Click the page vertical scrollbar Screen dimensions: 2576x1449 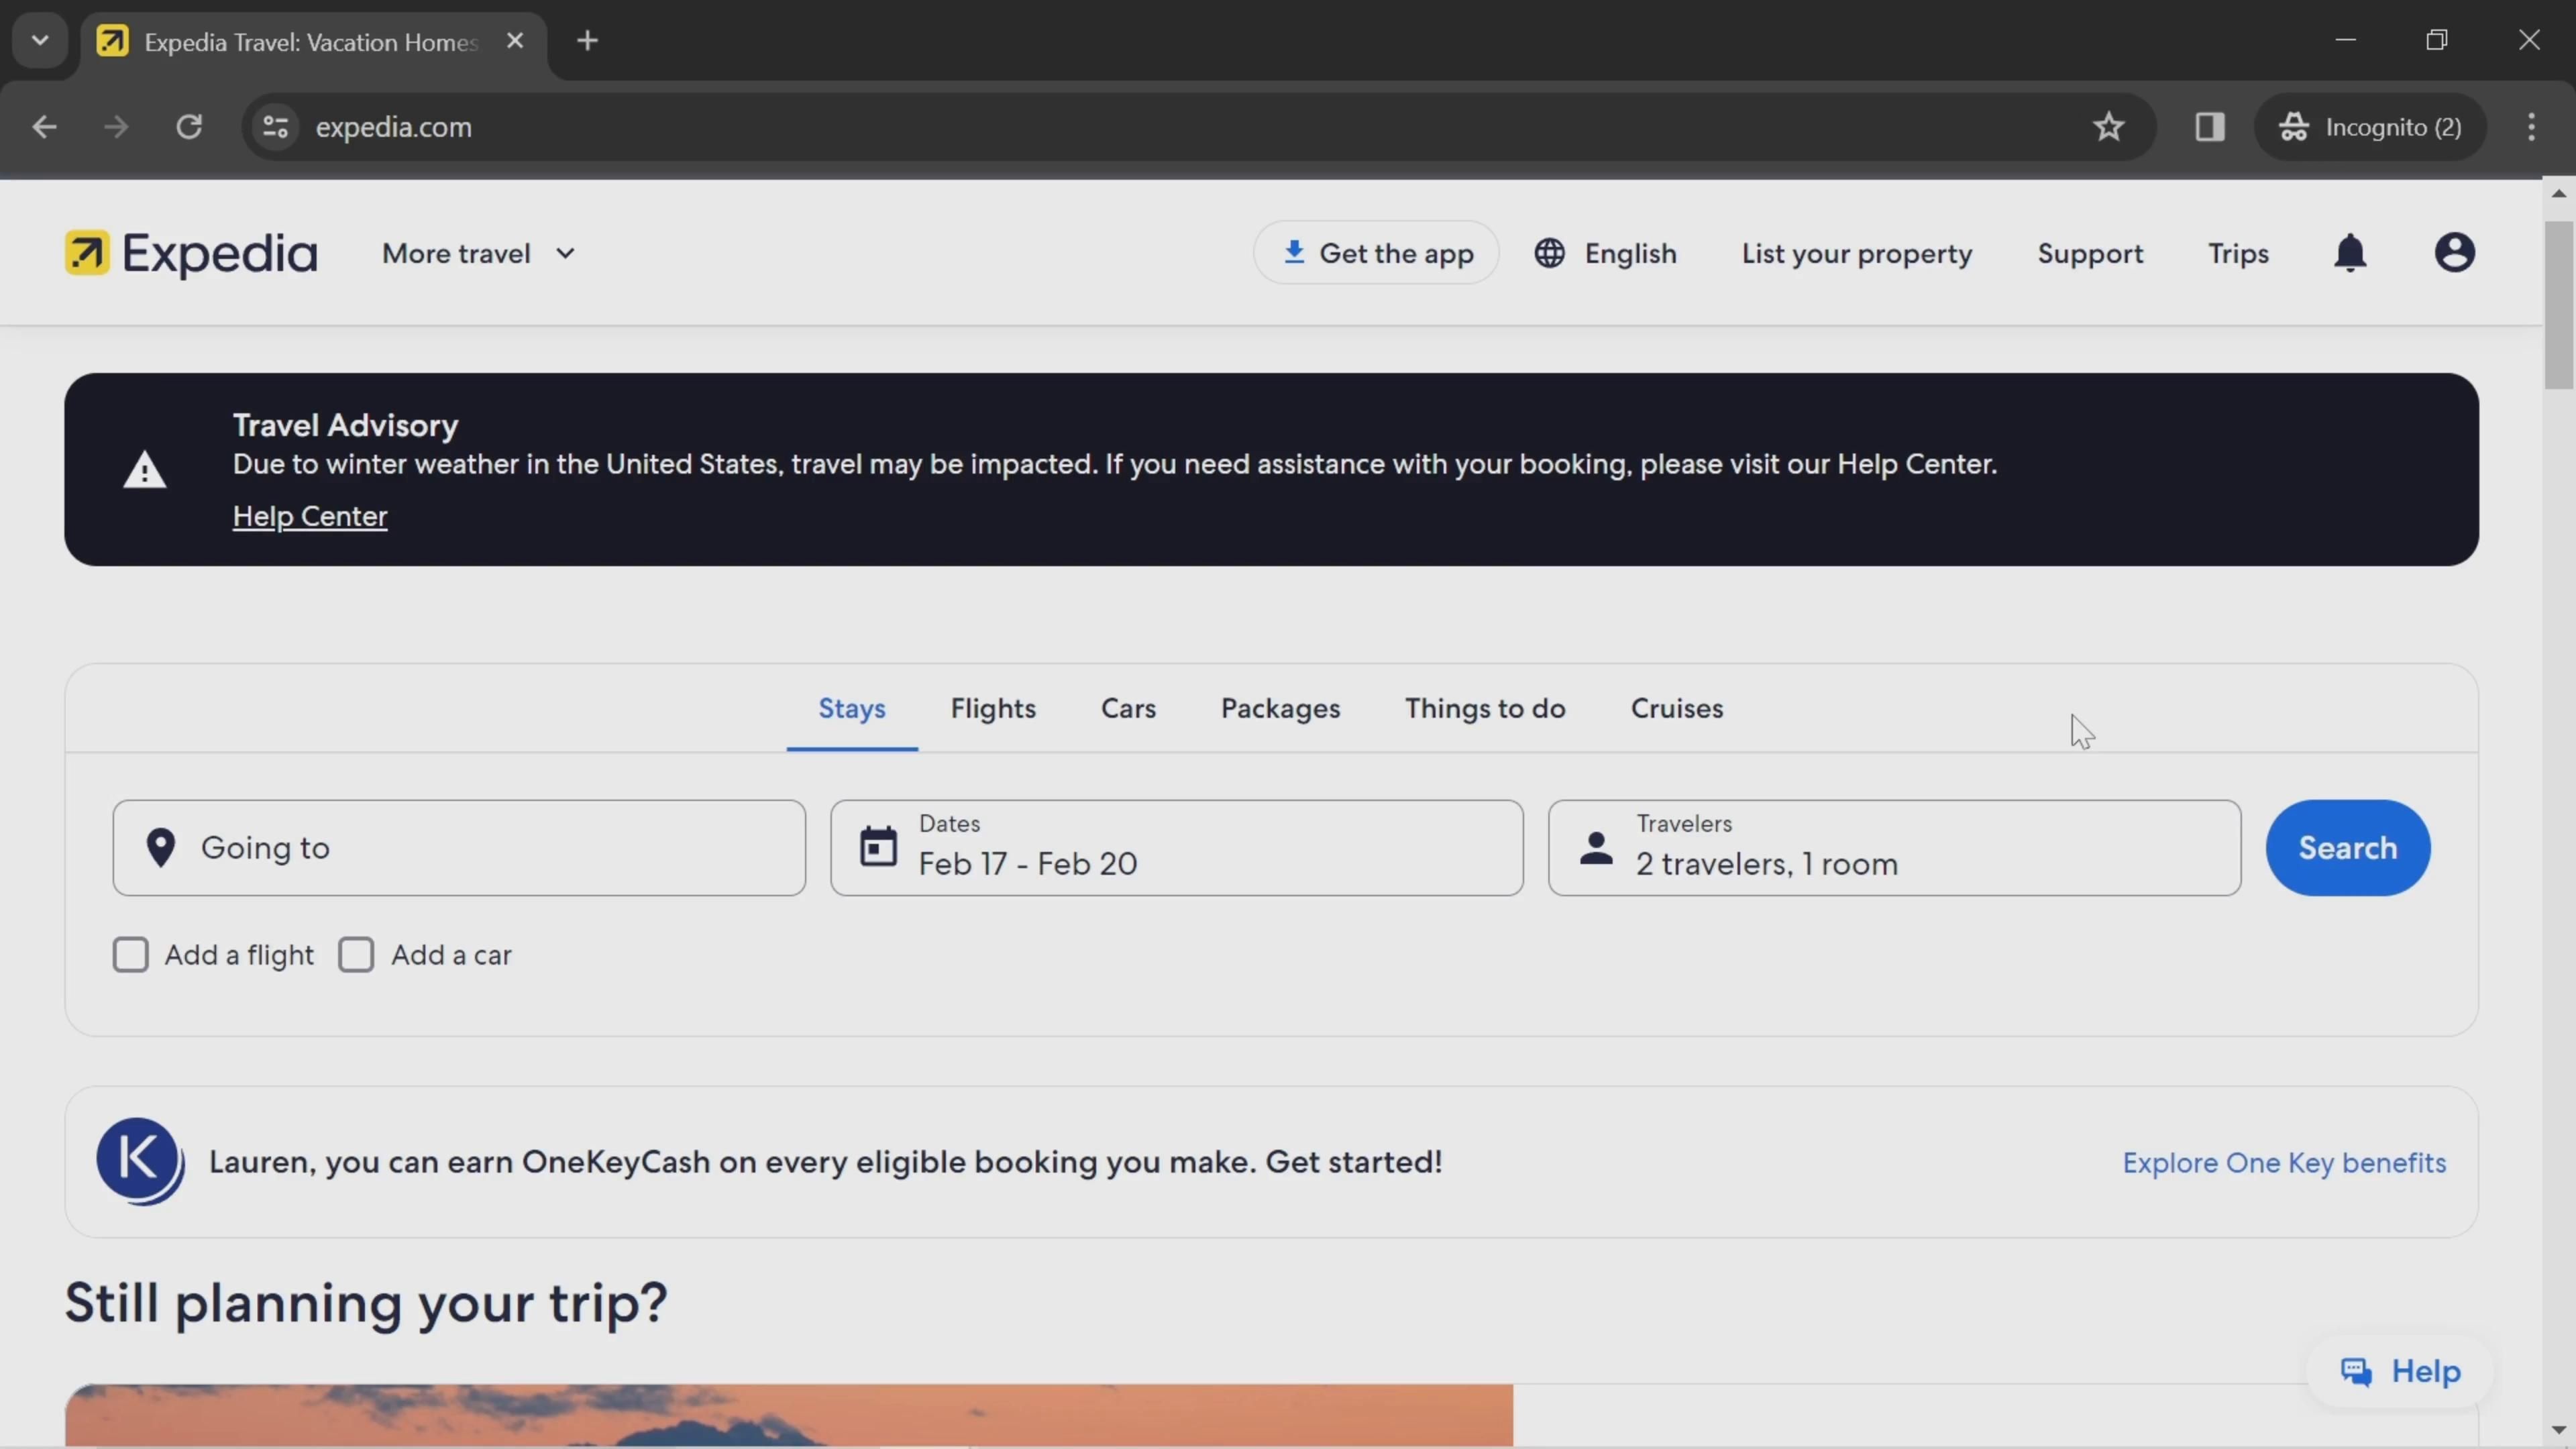pyautogui.click(x=2558, y=305)
